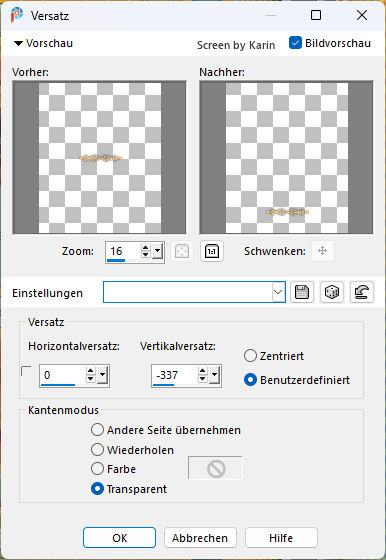
Task: Select the Benutzerdefiniert radio button
Action: (250, 380)
